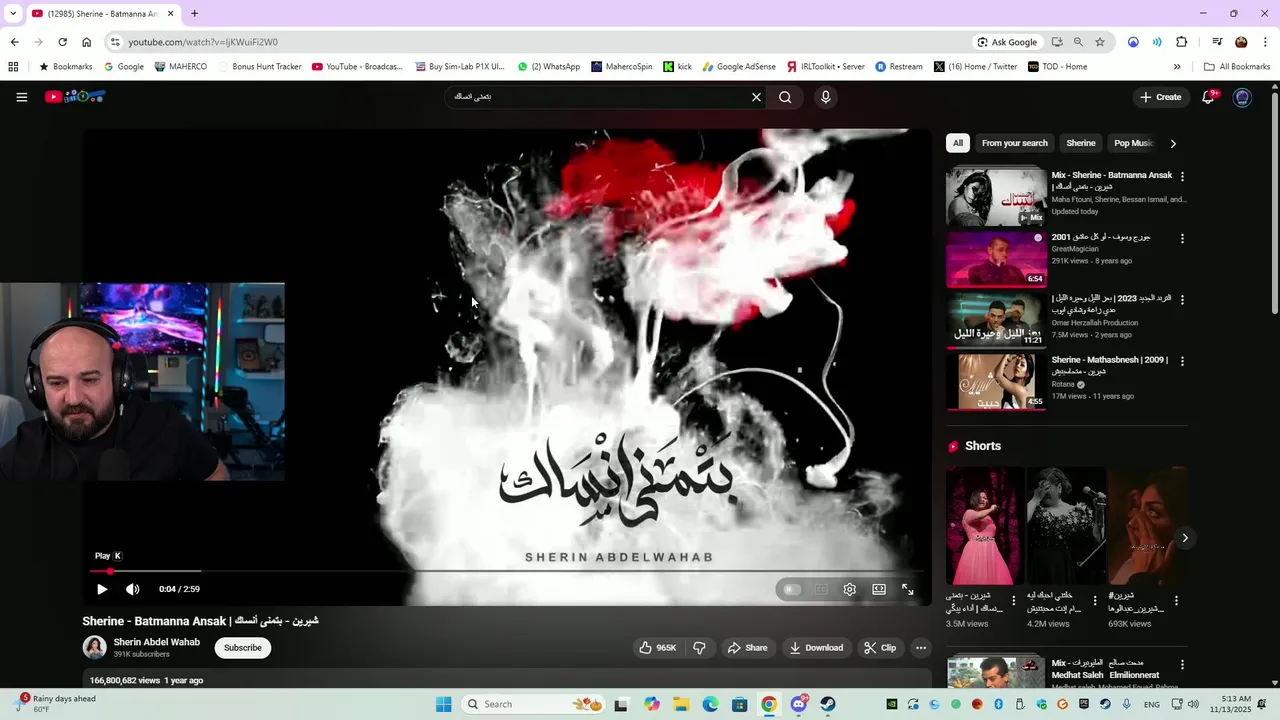Create a clip with the Clip button

(880, 648)
